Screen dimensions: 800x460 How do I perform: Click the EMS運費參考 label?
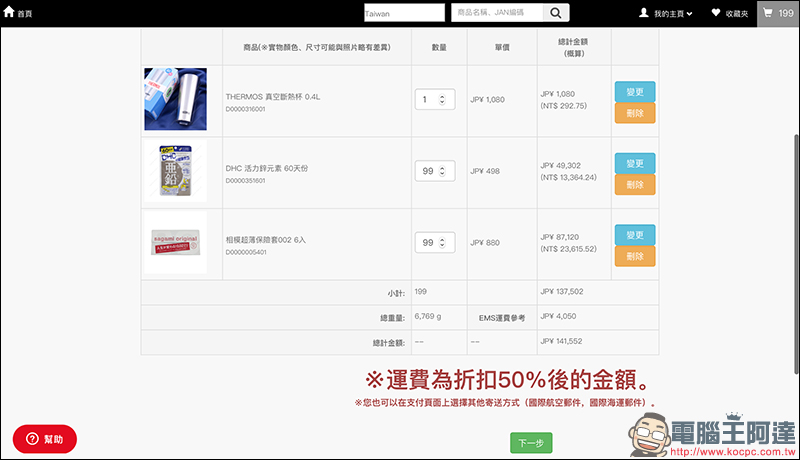[x=502, y=318]
